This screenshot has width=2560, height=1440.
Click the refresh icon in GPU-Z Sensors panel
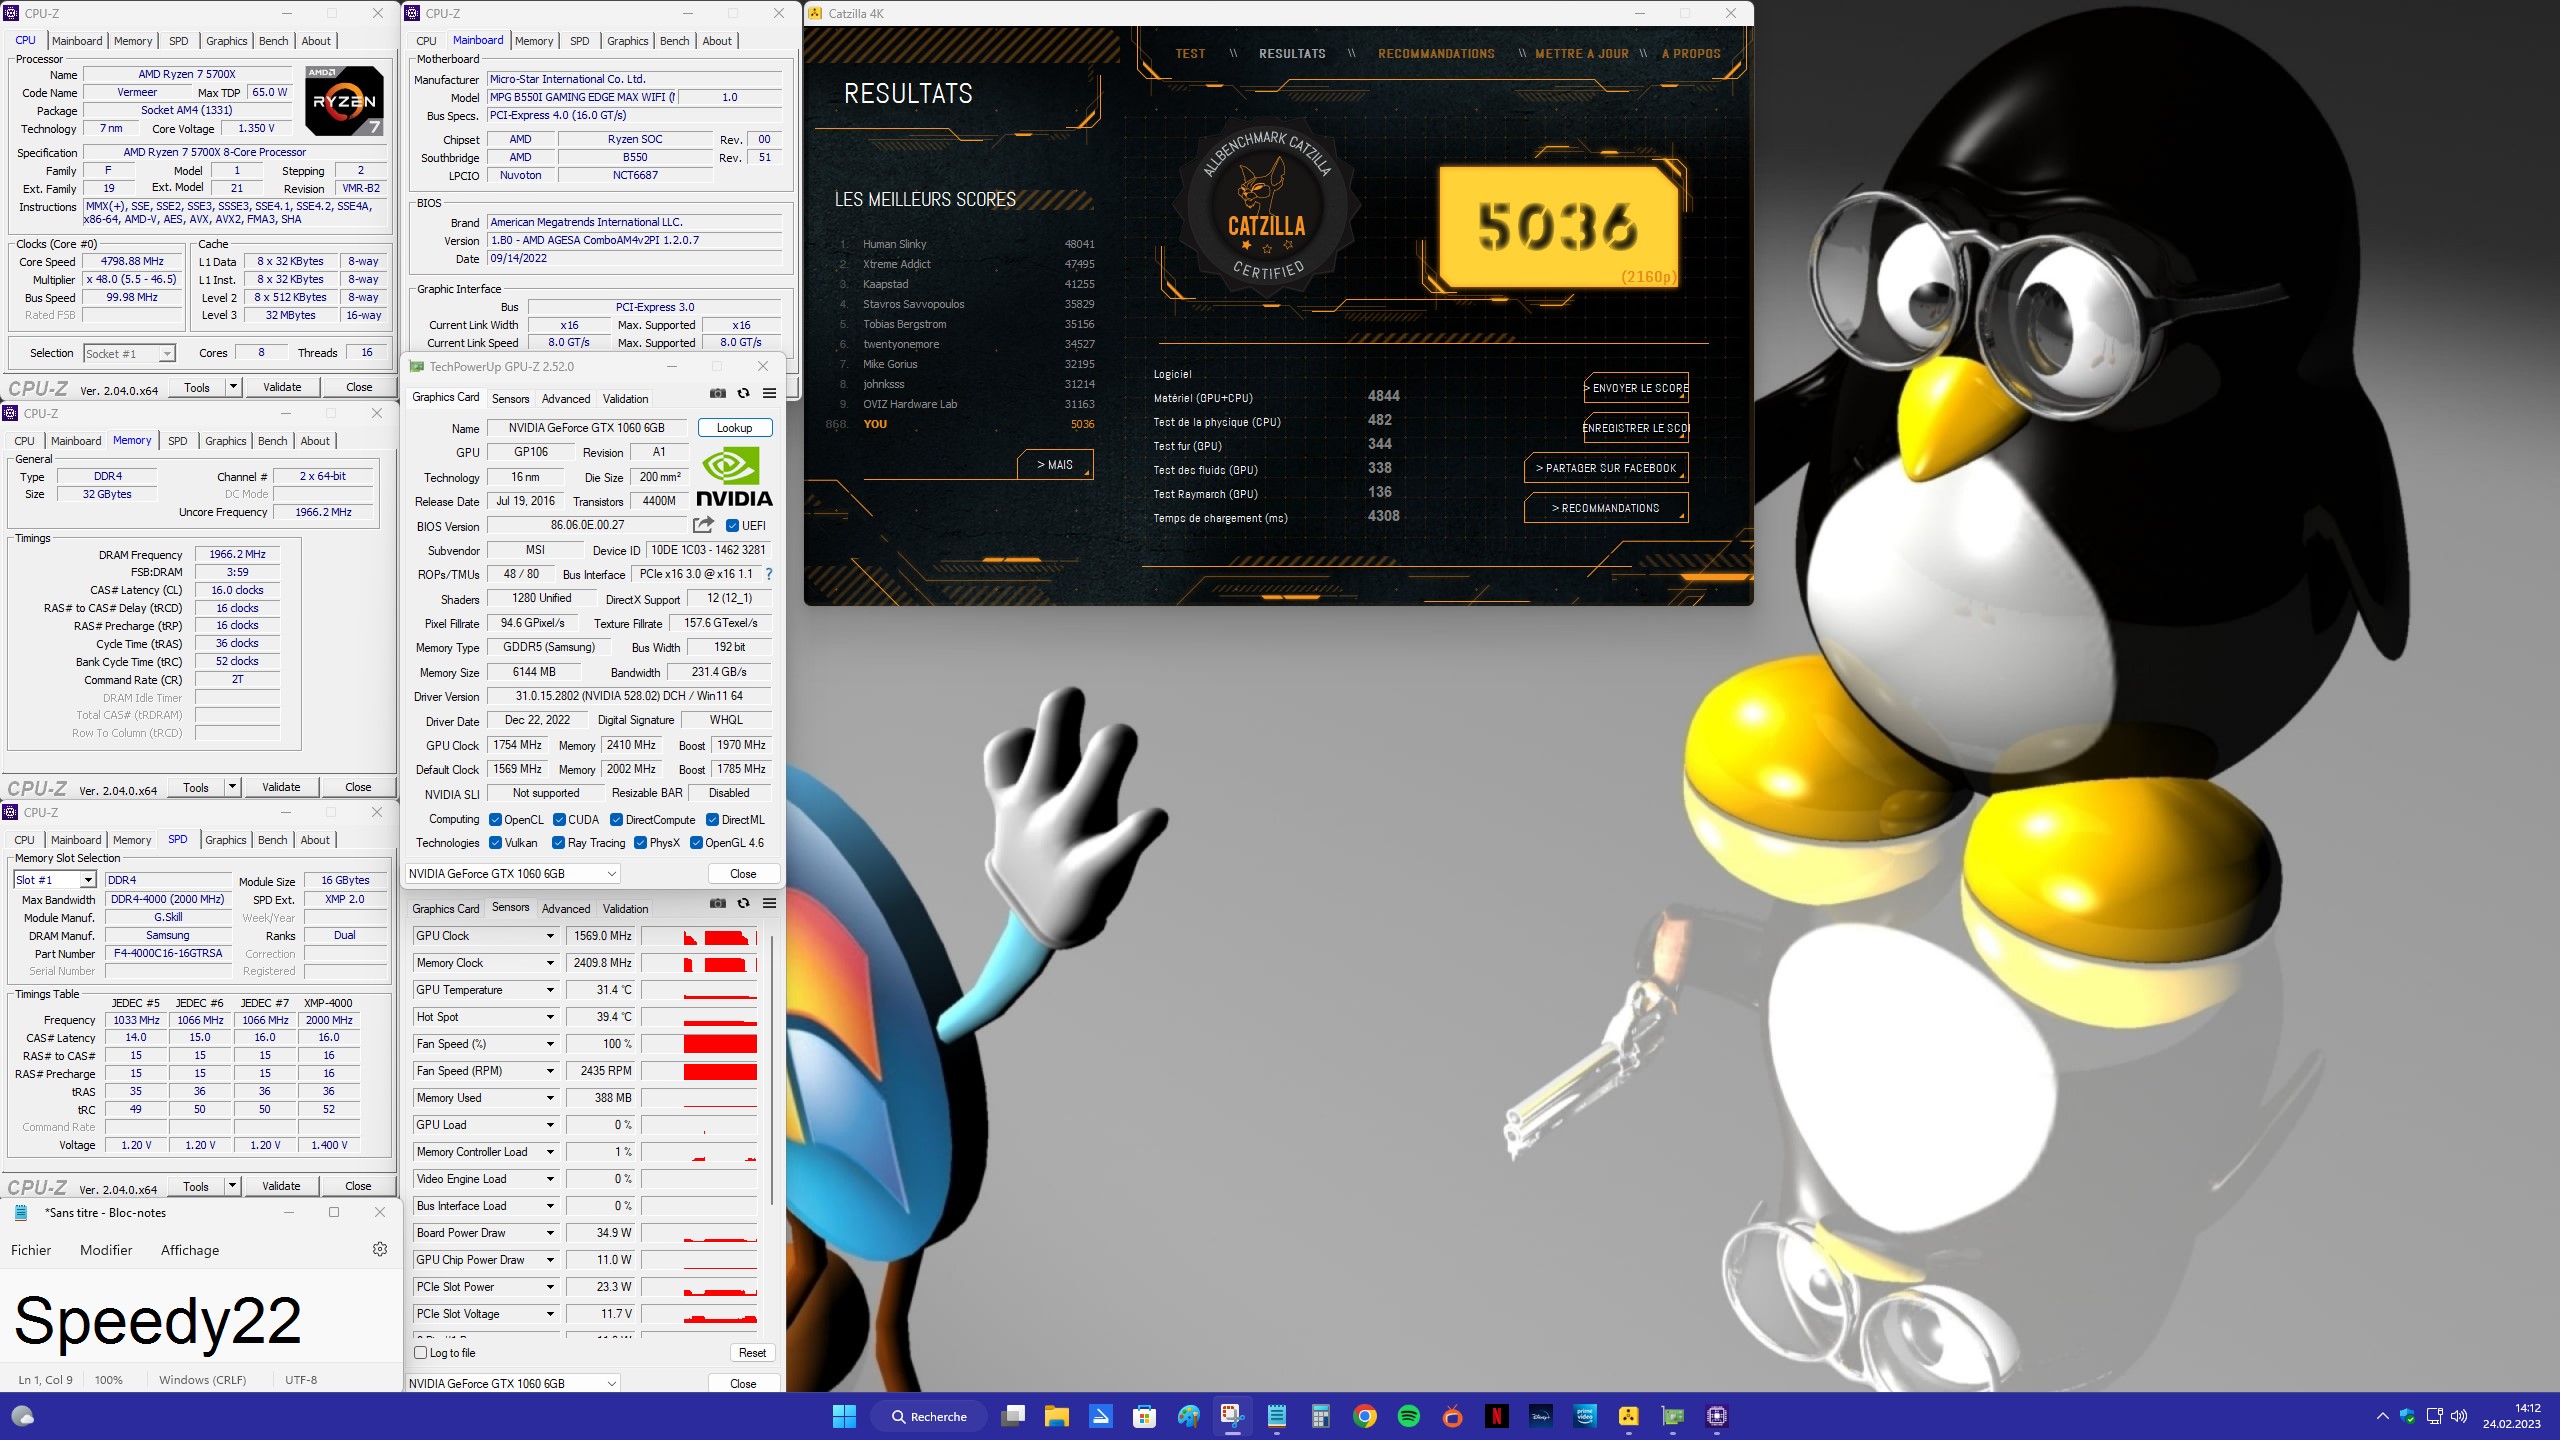pos(743,903)
